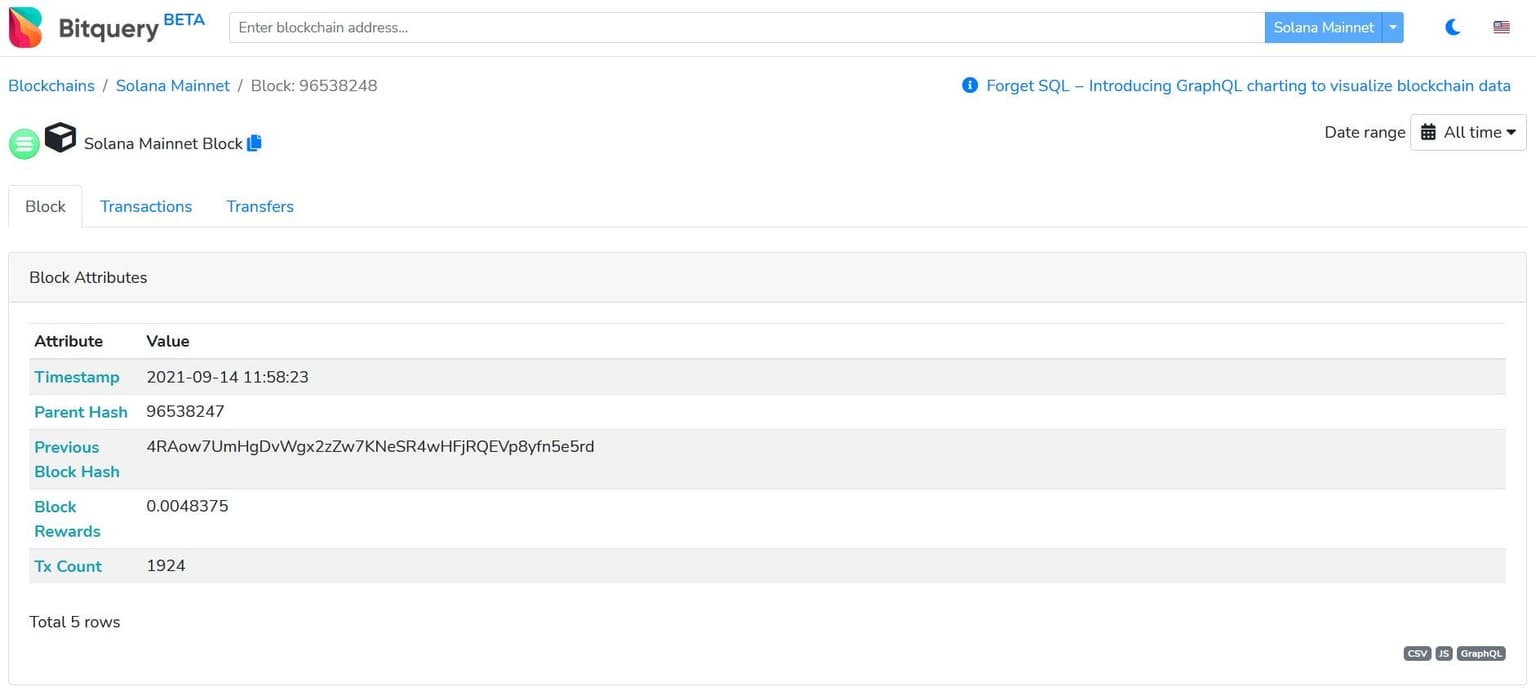Open language selector US flag

pos(1501,27)
